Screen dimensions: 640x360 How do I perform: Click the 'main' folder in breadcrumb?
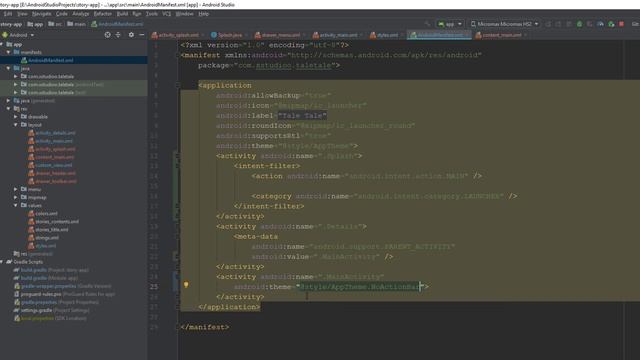(76, 24)
